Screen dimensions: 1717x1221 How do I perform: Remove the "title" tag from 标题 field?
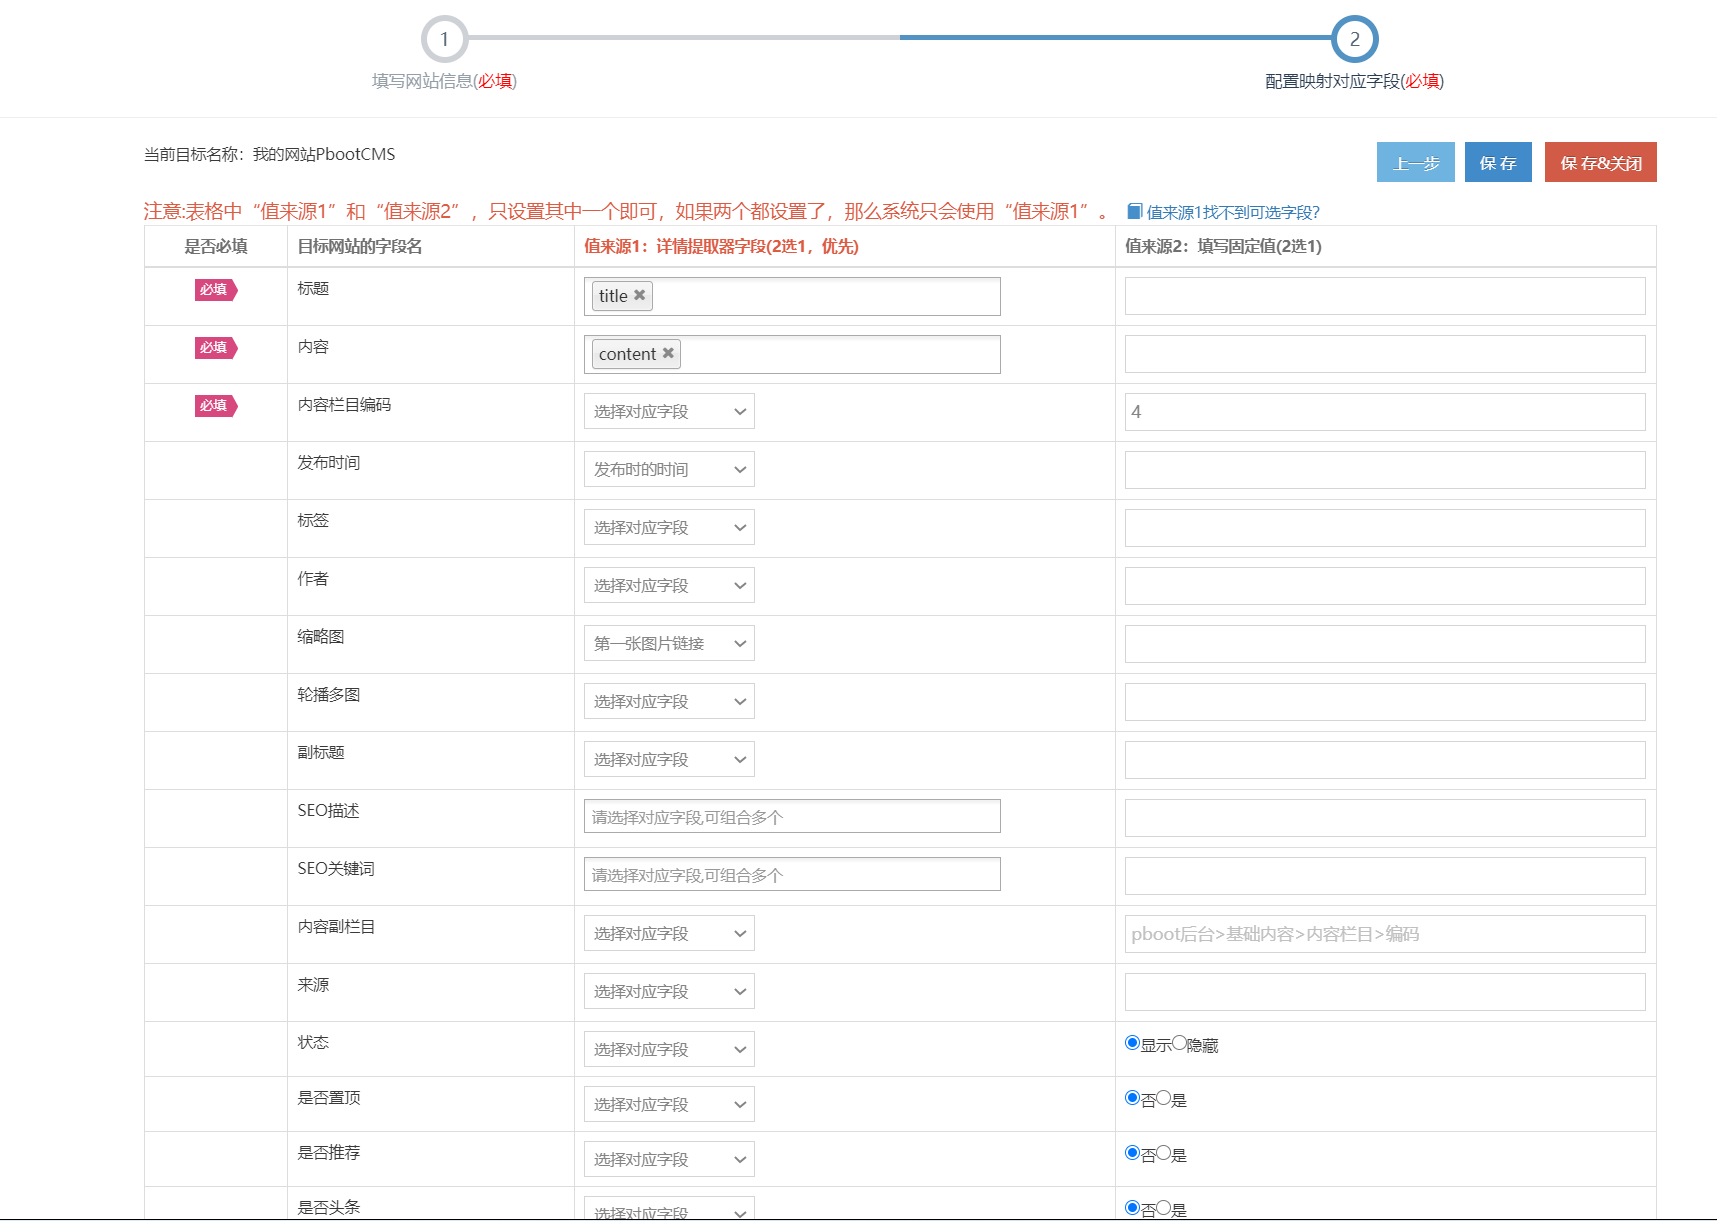[641, 295]
